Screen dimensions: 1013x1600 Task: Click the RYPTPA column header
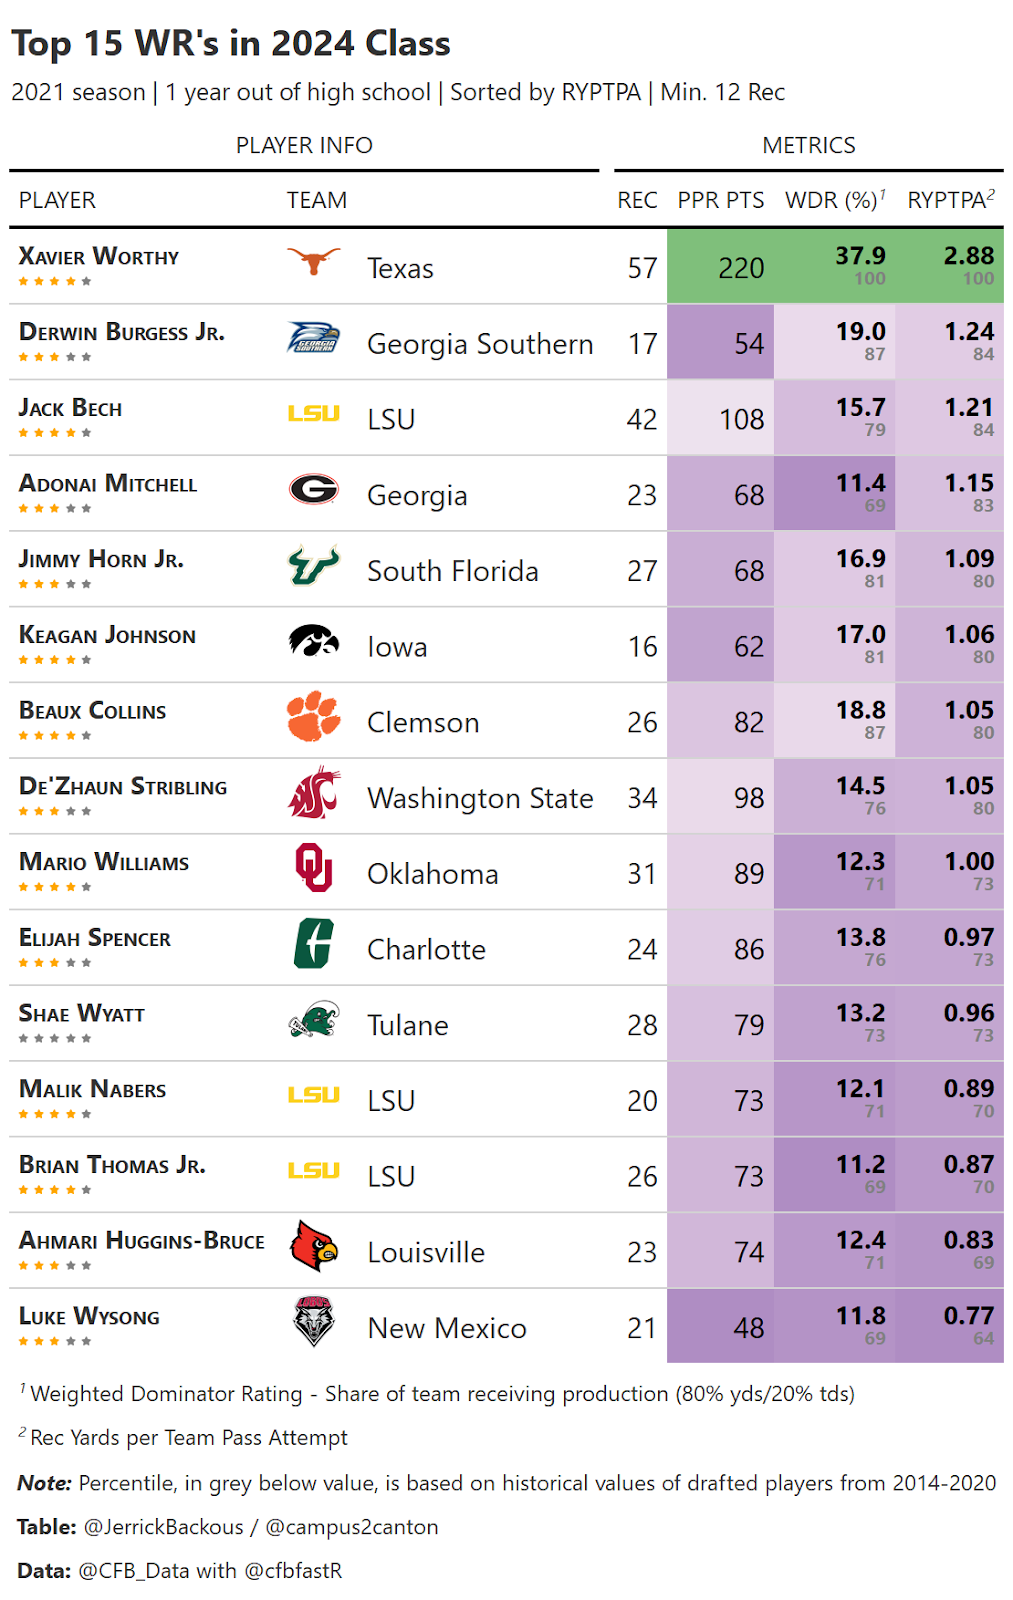coord(950,200)
